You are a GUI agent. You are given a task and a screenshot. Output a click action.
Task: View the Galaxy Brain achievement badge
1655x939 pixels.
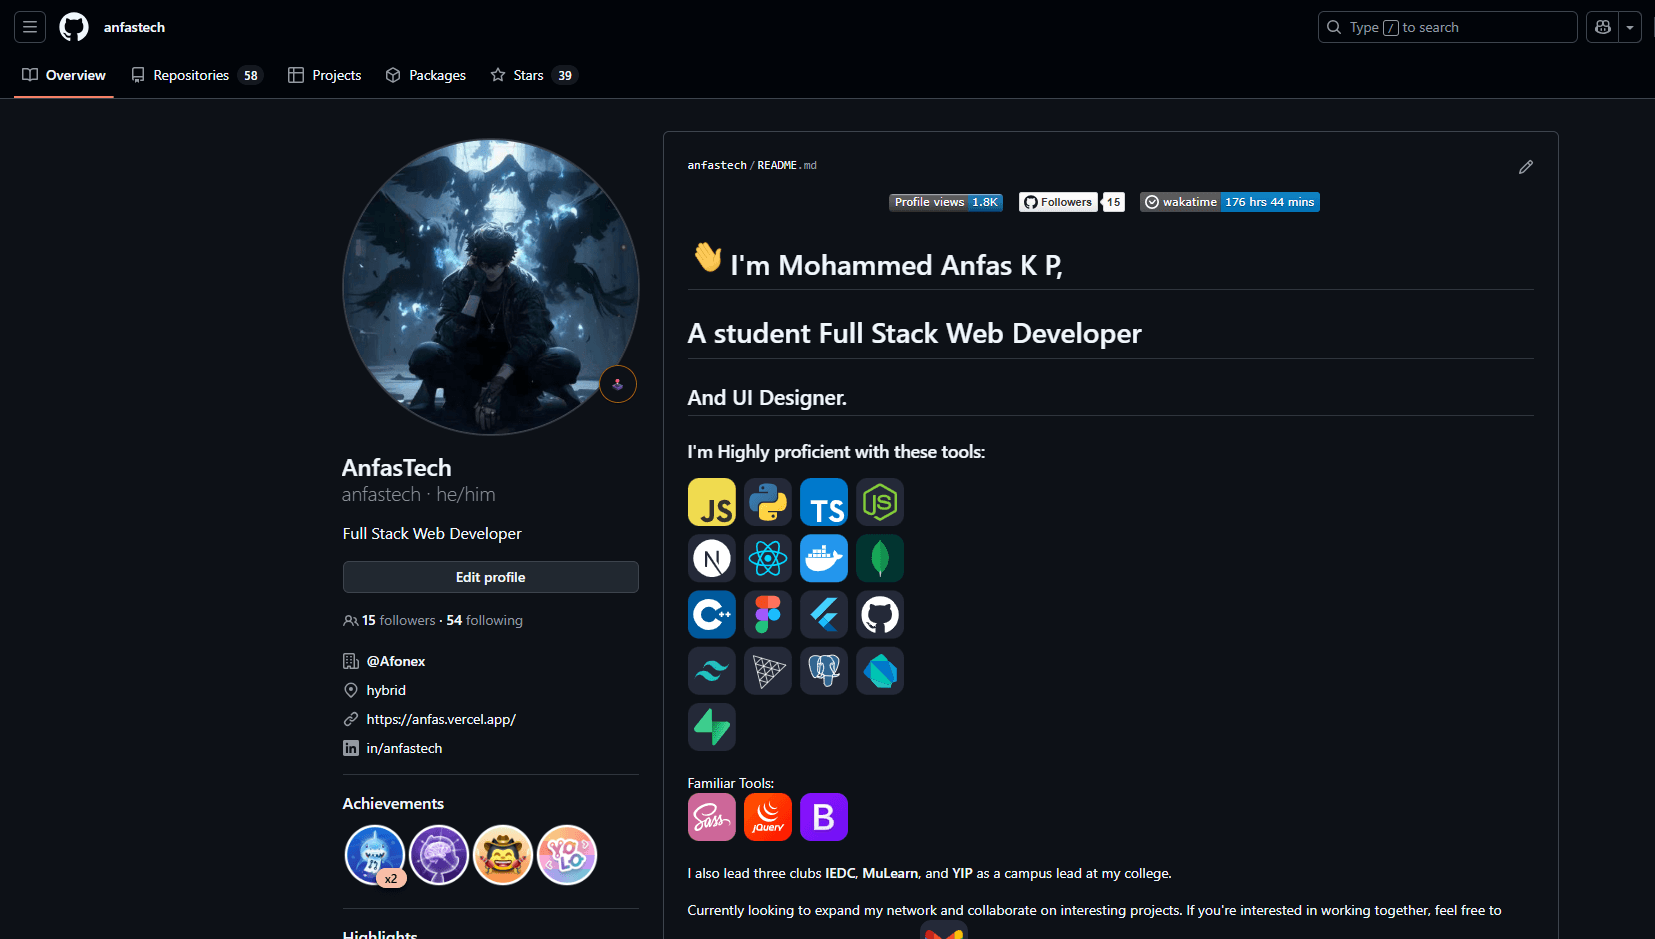coord(439,855)
